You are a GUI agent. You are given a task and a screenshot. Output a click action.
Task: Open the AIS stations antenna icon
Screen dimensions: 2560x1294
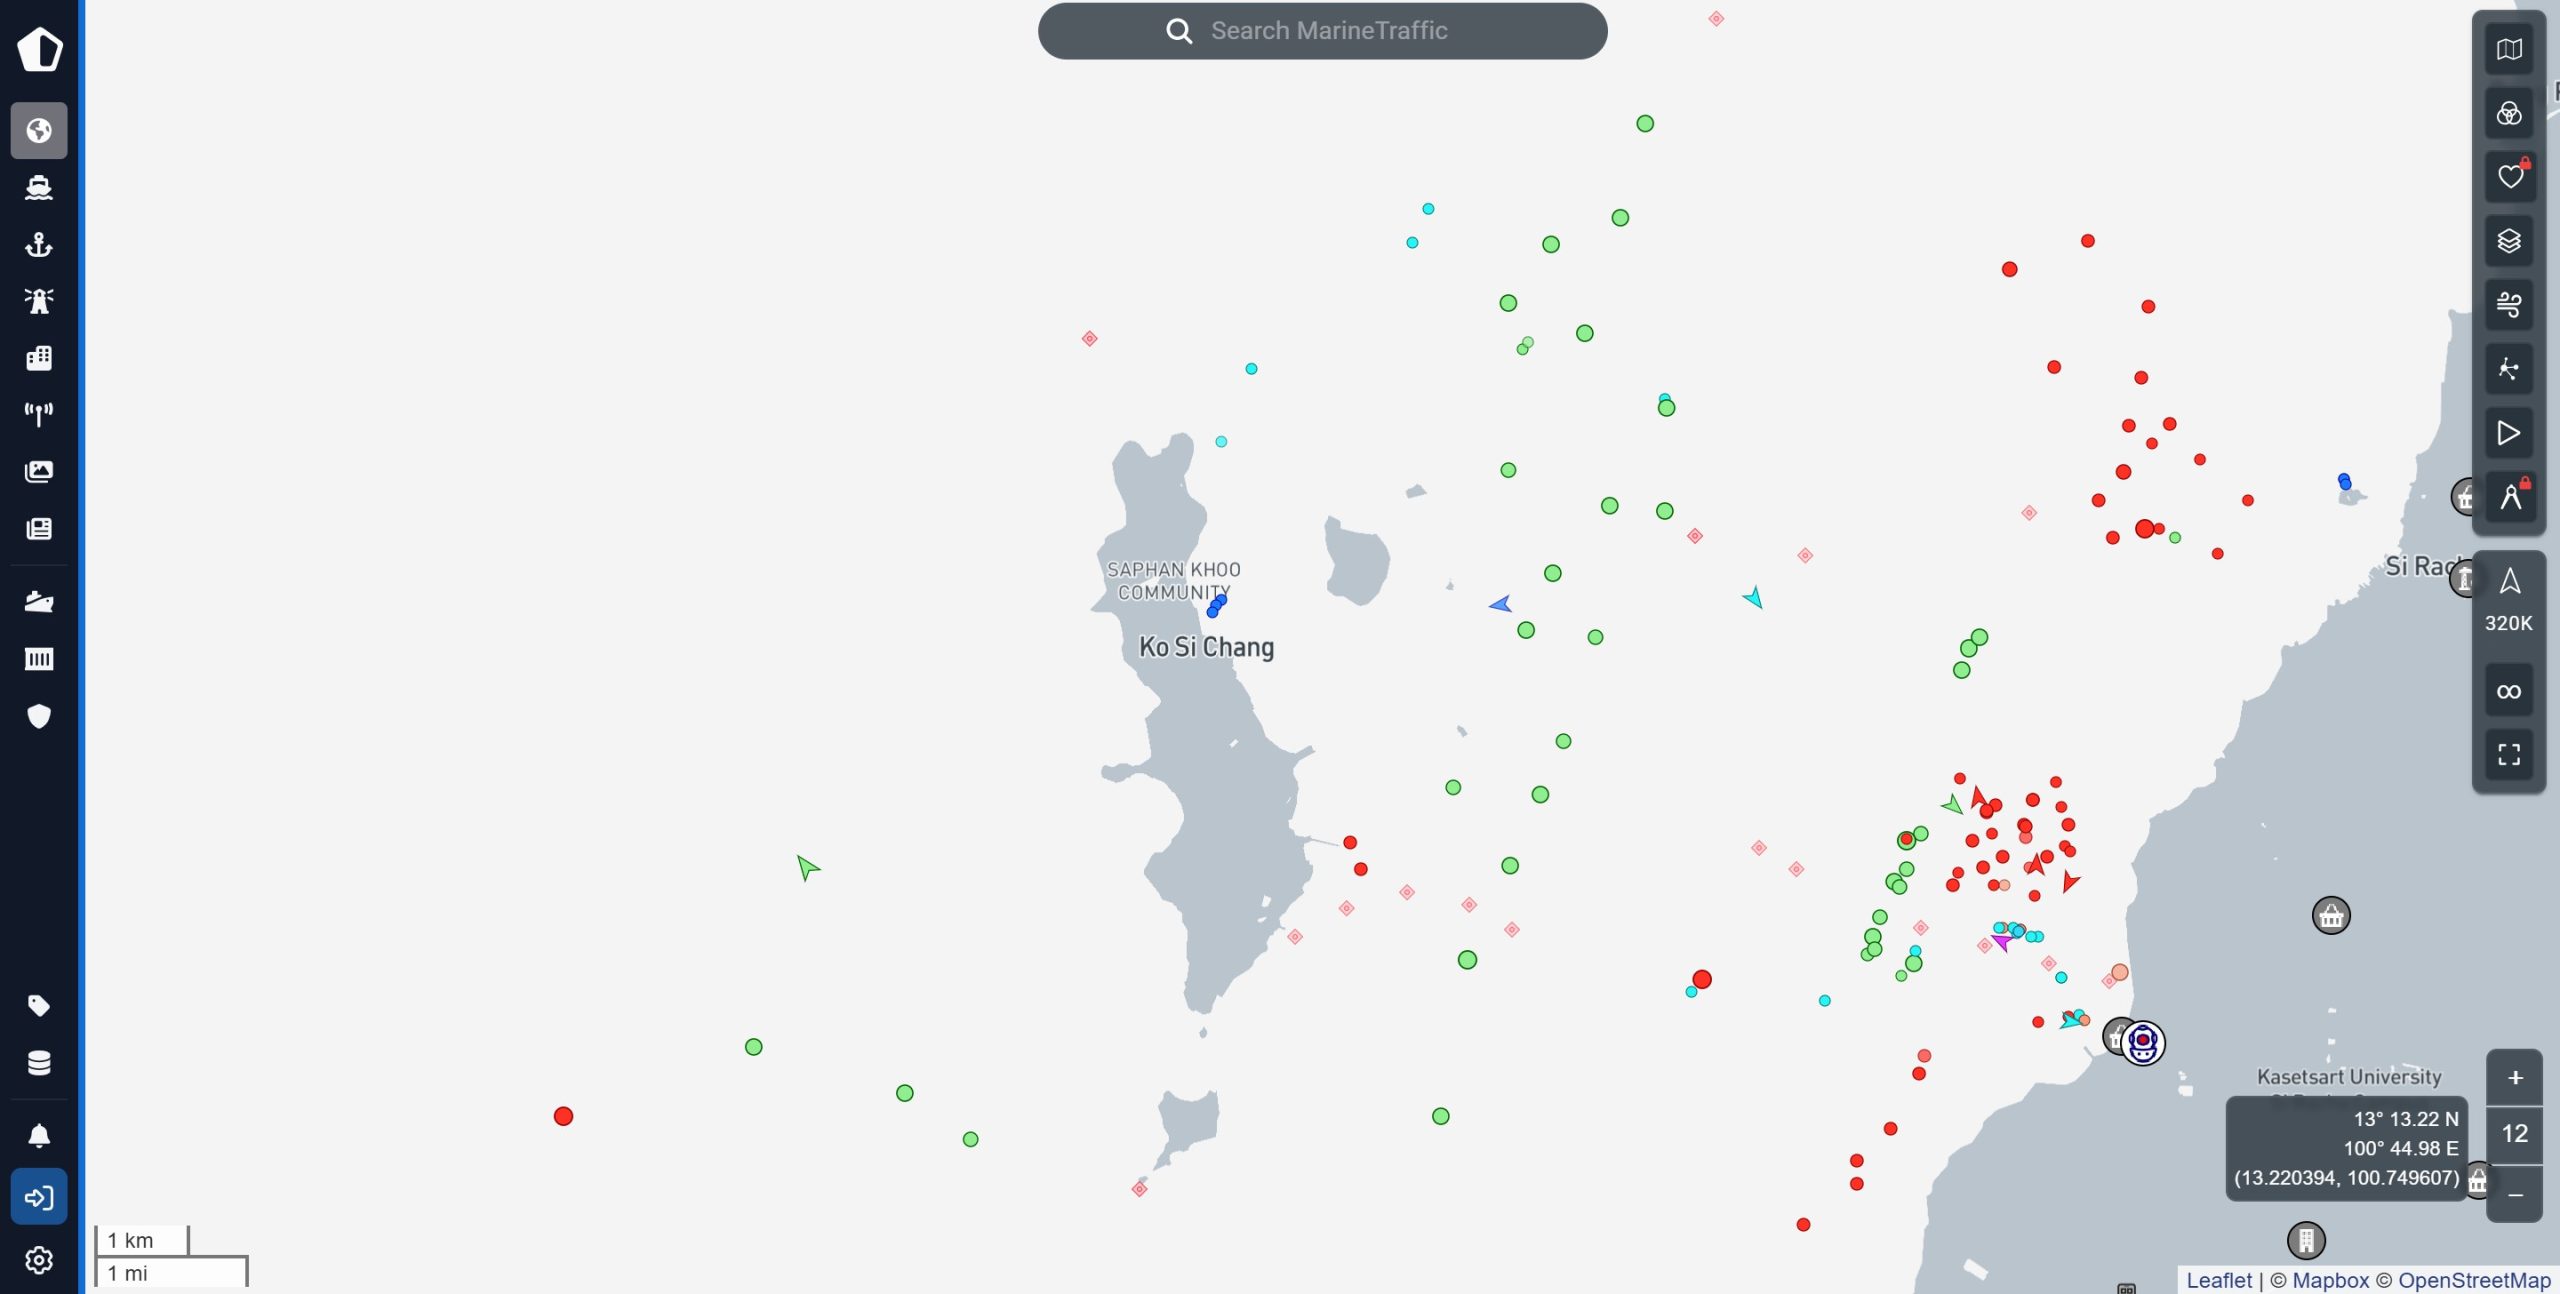click(39, 414)
